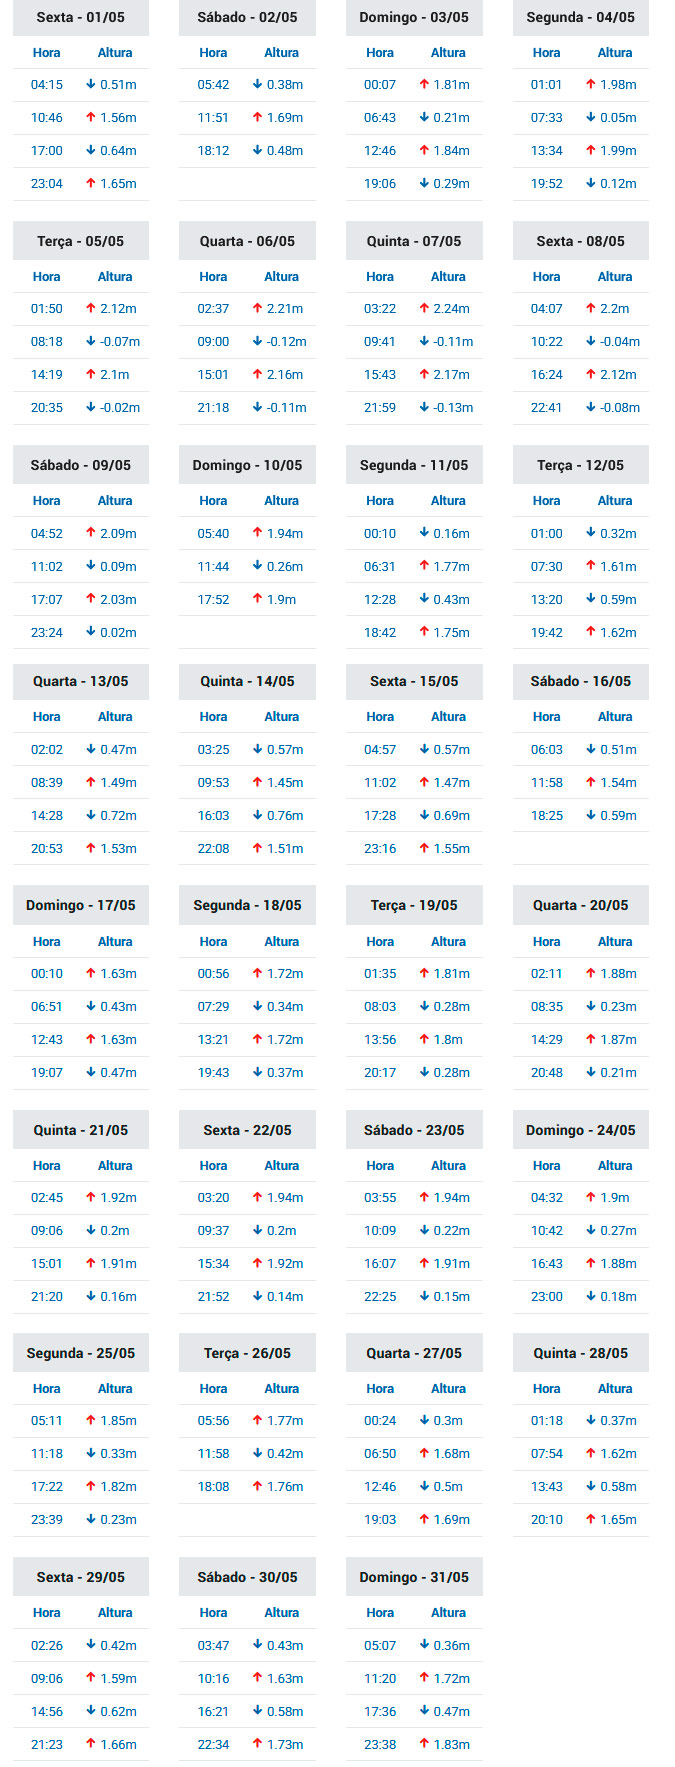The image size is (675, 1767).
Task: Click the Sábado - 30/05 header
Action: point(247,1577)
